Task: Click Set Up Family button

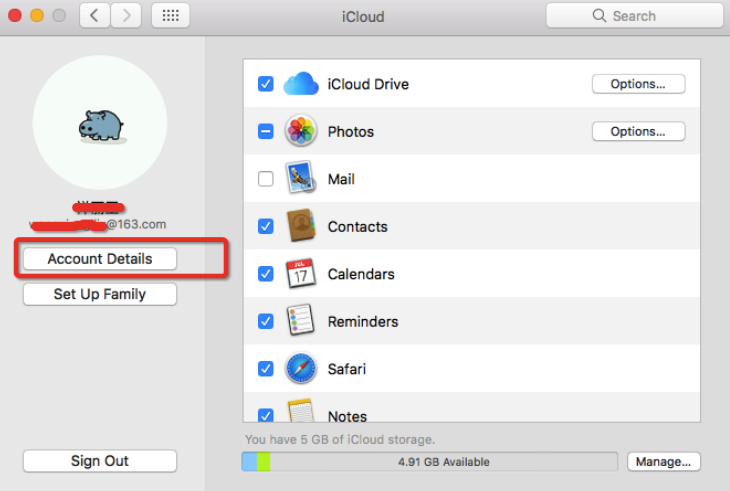Action: (x=100, y=294)
